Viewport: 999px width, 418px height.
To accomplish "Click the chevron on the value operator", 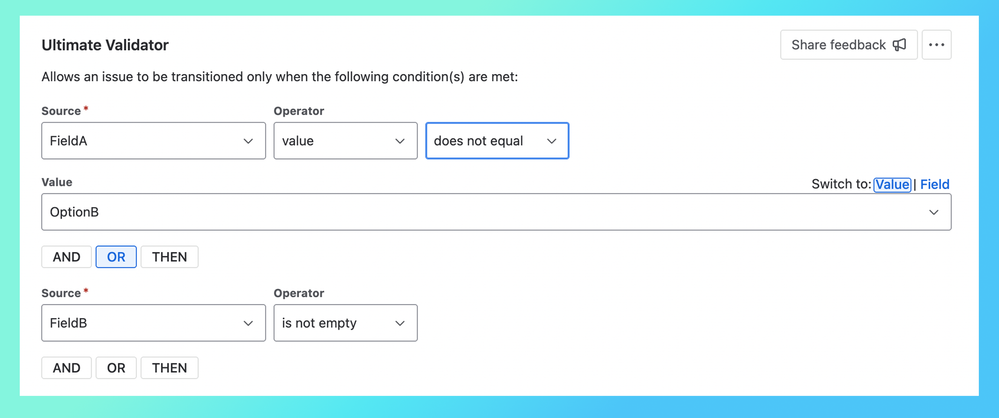I will click(400, 141).
